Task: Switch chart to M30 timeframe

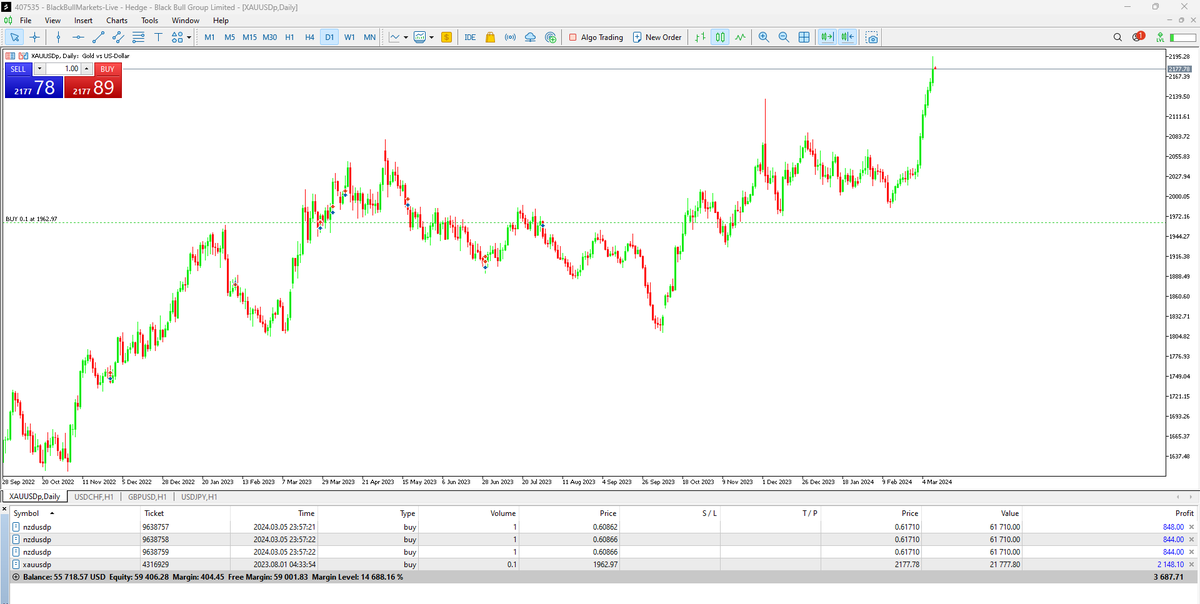Action: [269, 37]
